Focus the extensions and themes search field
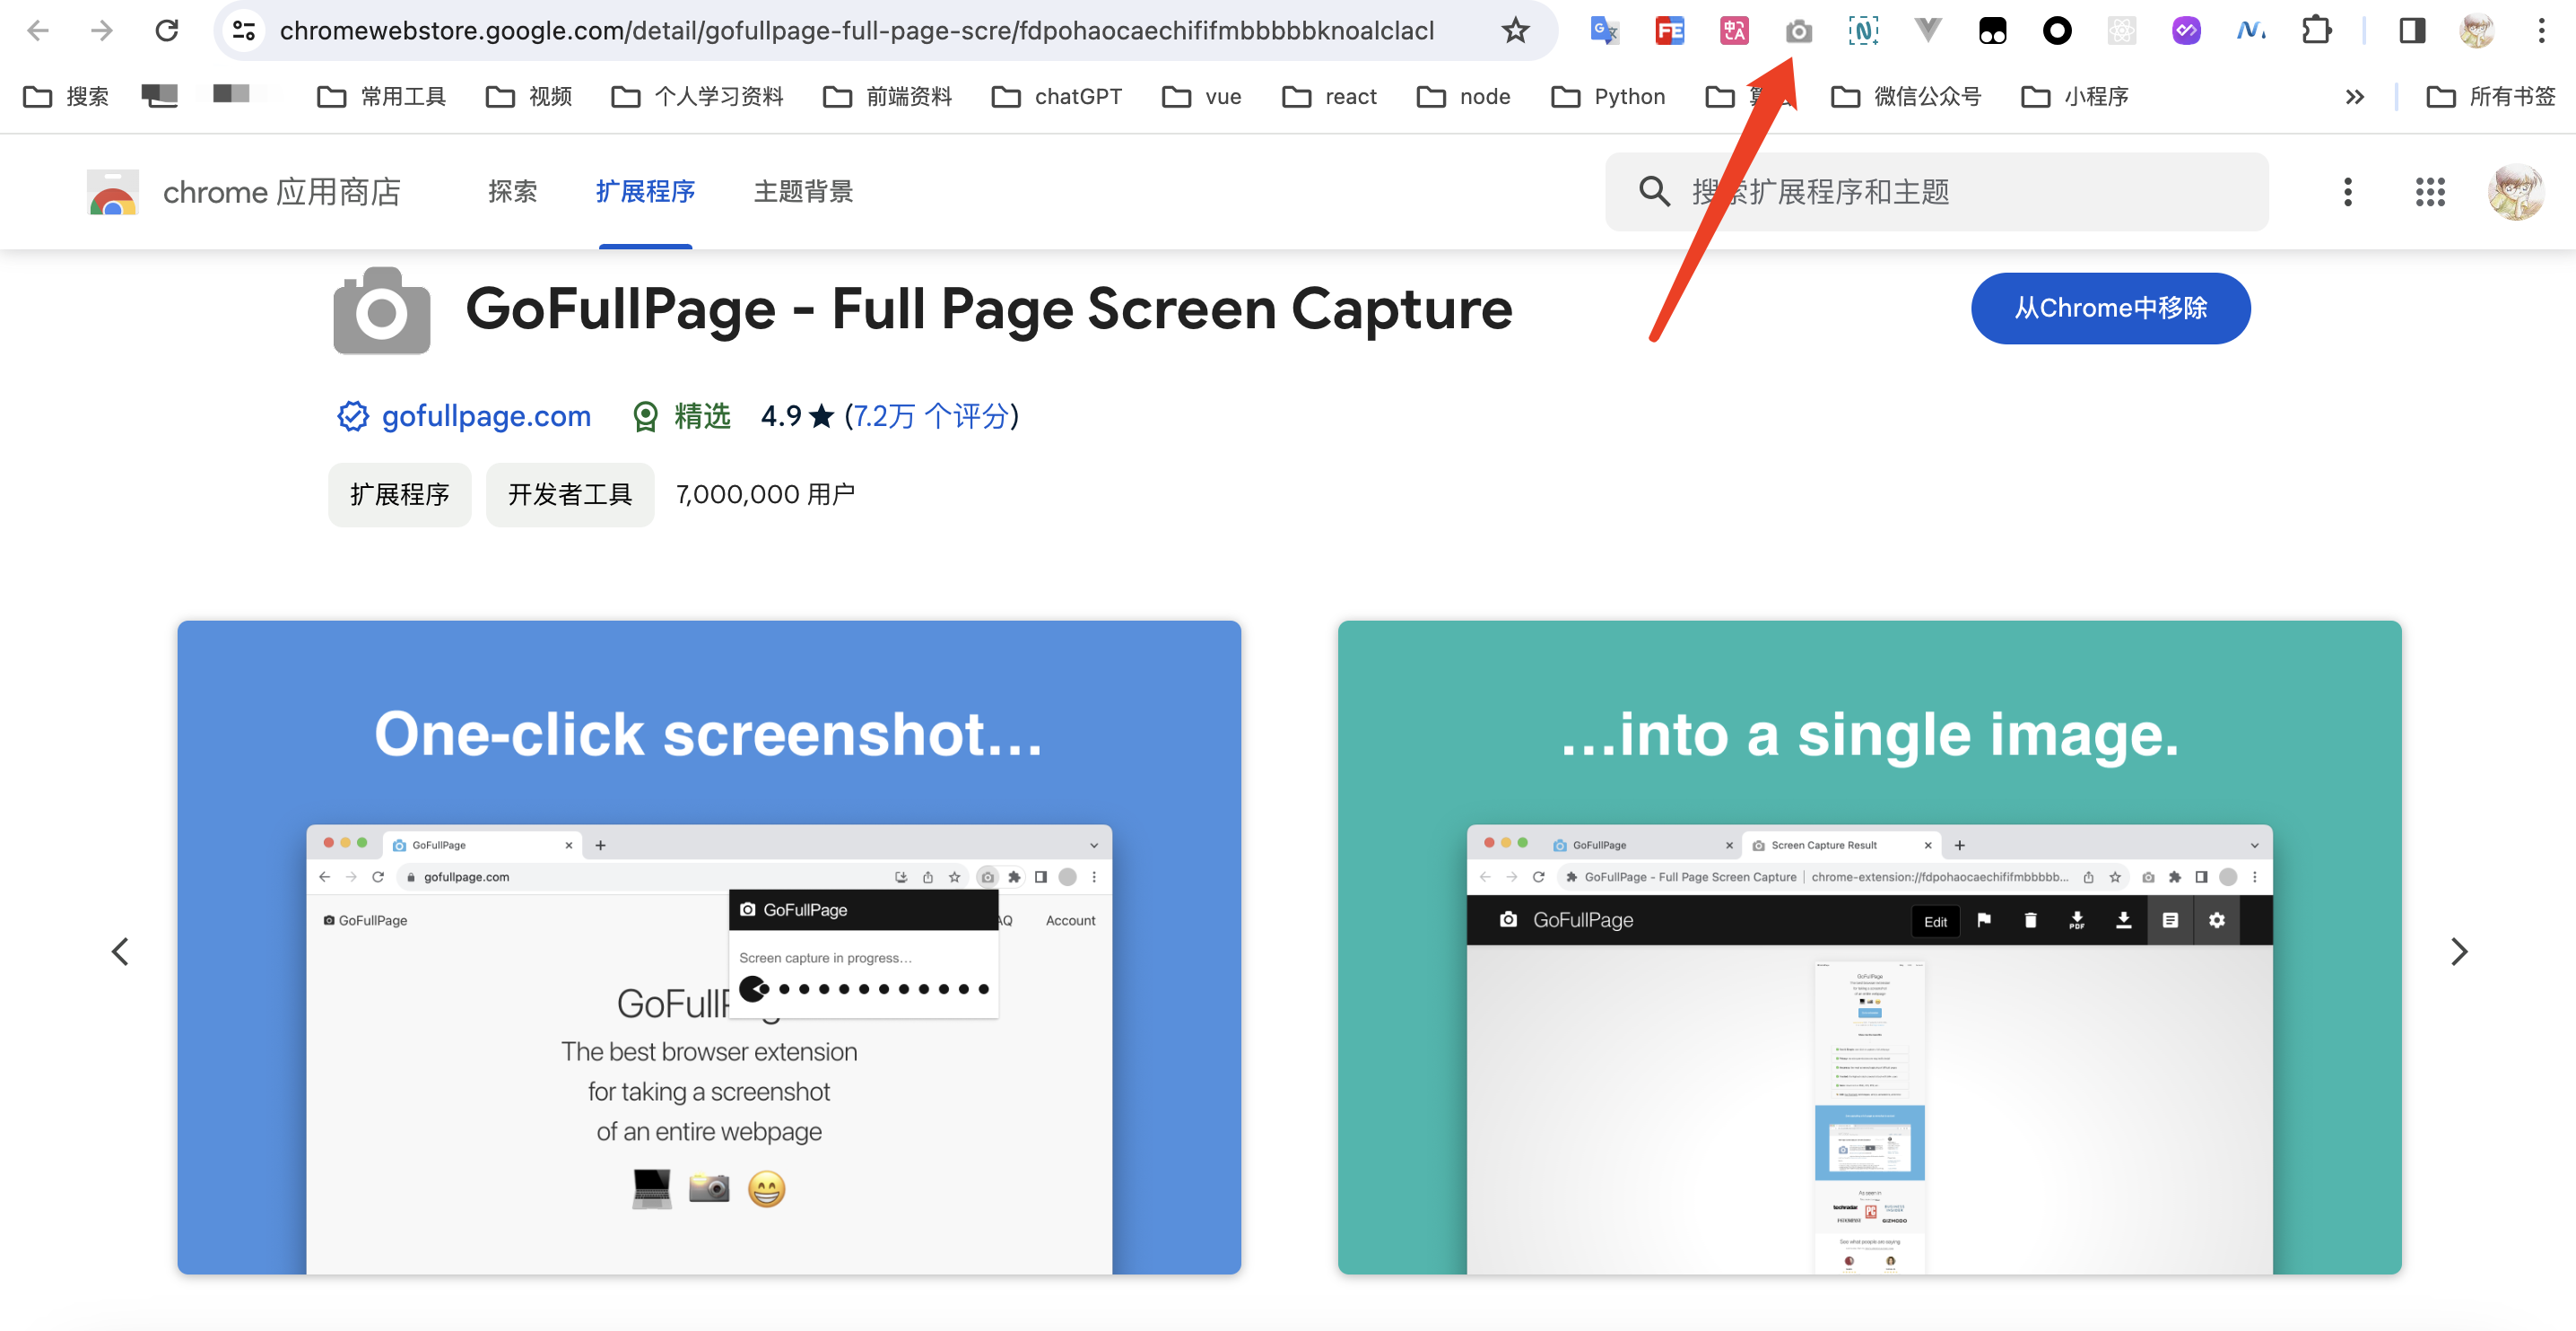This screenshot has height=1331, width=2576. point(1936,192)
